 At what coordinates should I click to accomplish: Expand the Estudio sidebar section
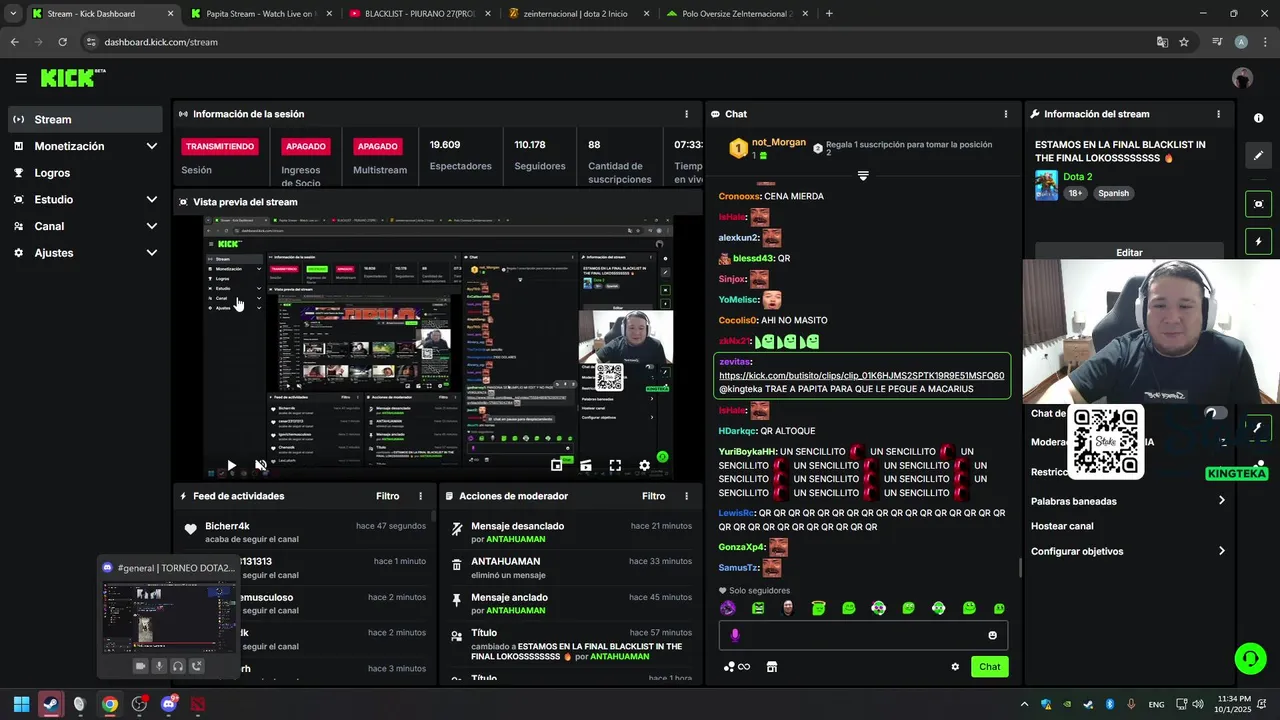[x=85, y=199]
